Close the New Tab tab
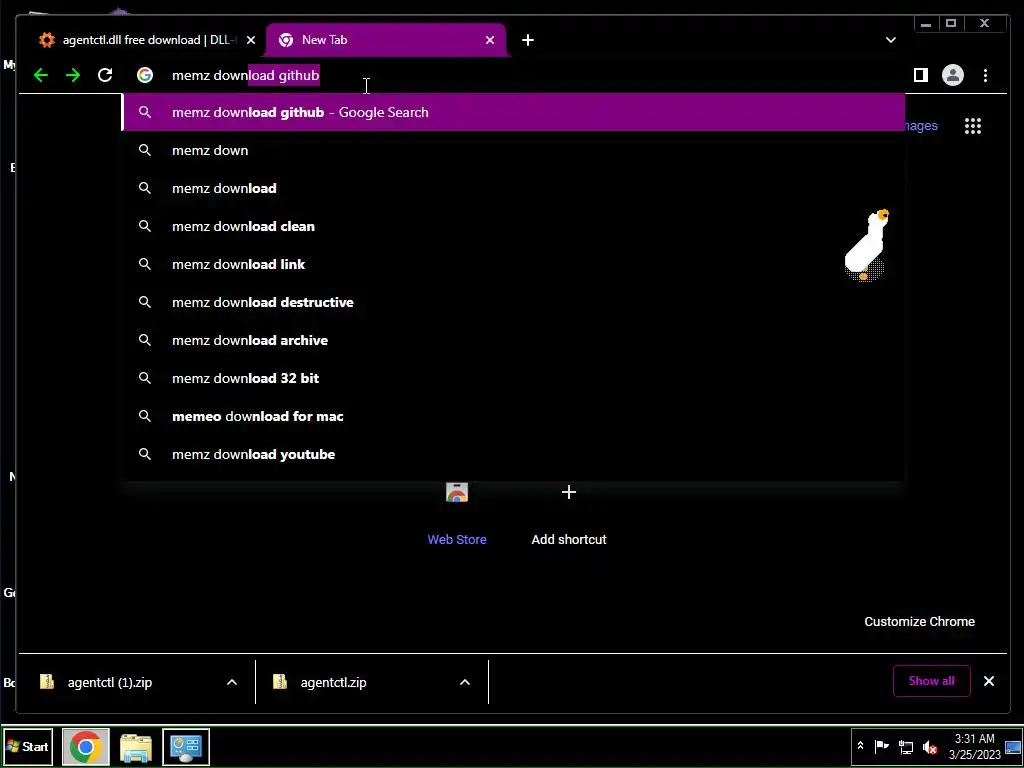The image size is (1024, 768). (x=490, y=40)
